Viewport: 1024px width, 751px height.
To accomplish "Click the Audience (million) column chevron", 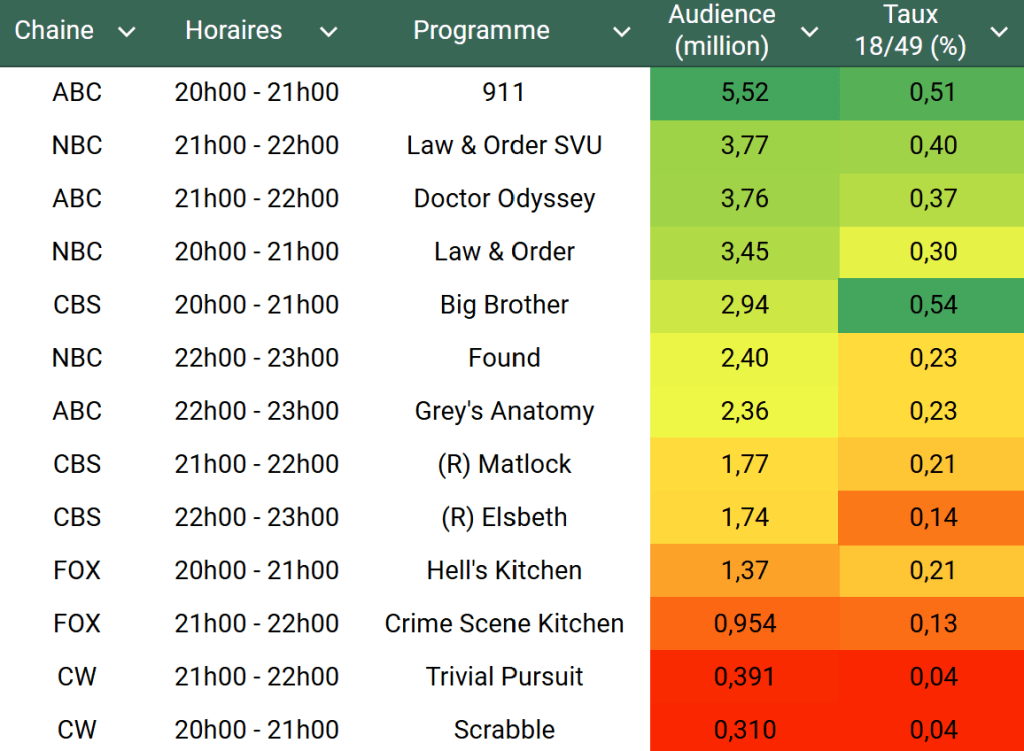I will pos(810,32).
